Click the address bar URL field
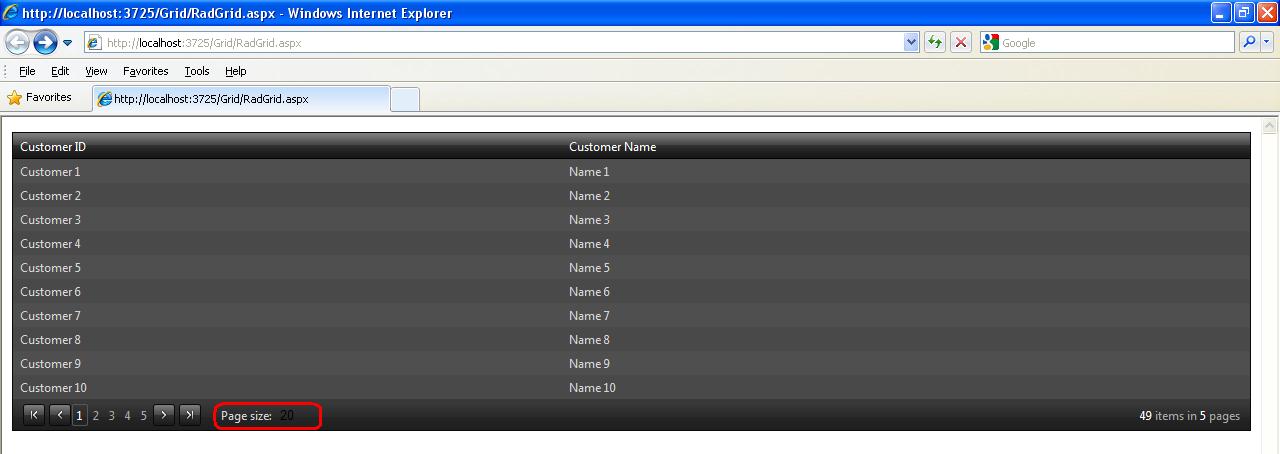The width and height of the screenshot is (1280, 454). coord(494,43)
